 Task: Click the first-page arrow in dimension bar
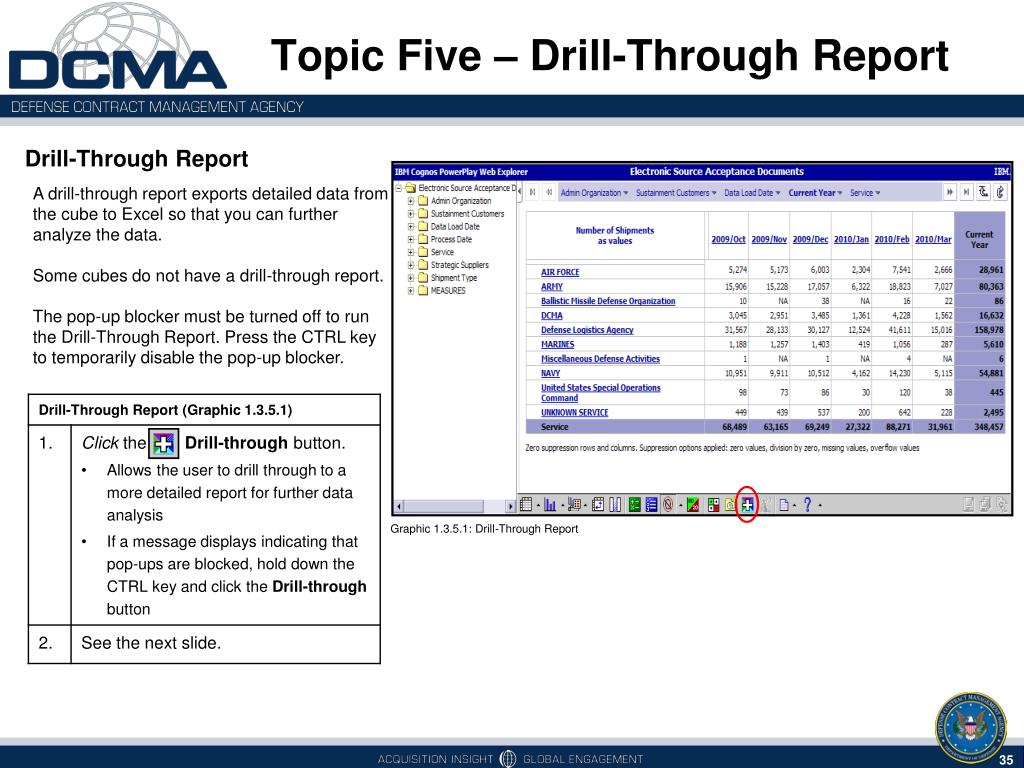coord(533,193)
